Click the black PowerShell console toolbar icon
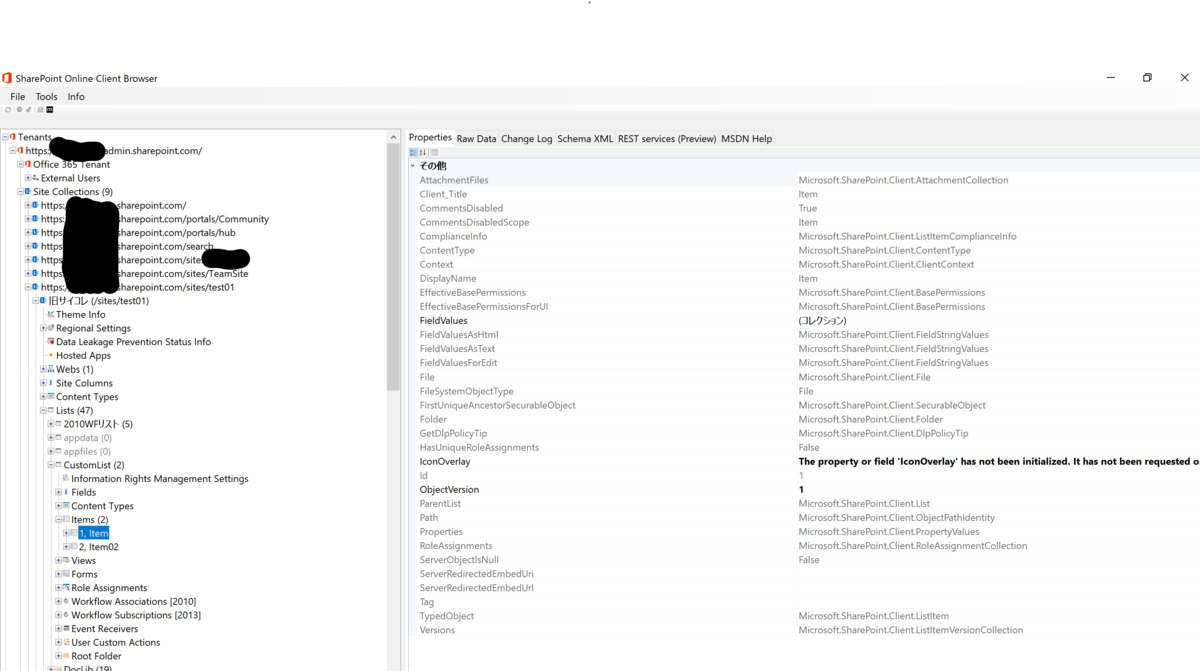 (50, 110)
